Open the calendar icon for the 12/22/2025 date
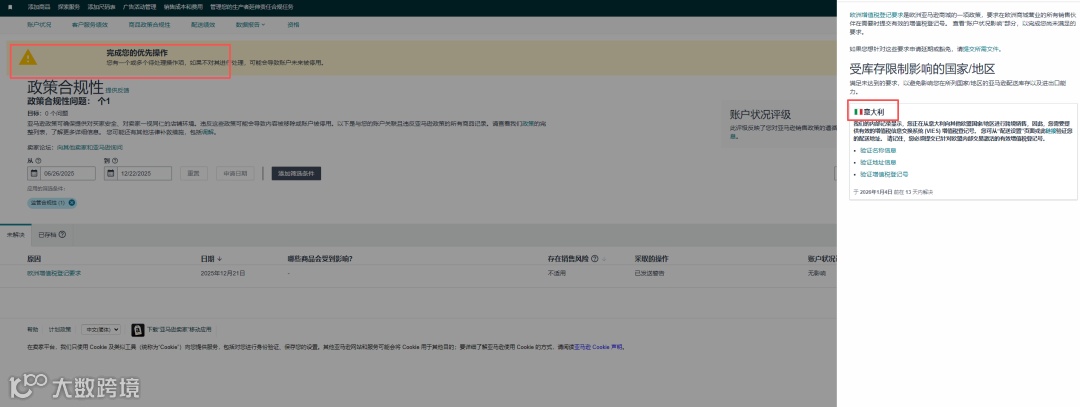The width and height of the screenshot is (1080, 407). pos(110,174)
